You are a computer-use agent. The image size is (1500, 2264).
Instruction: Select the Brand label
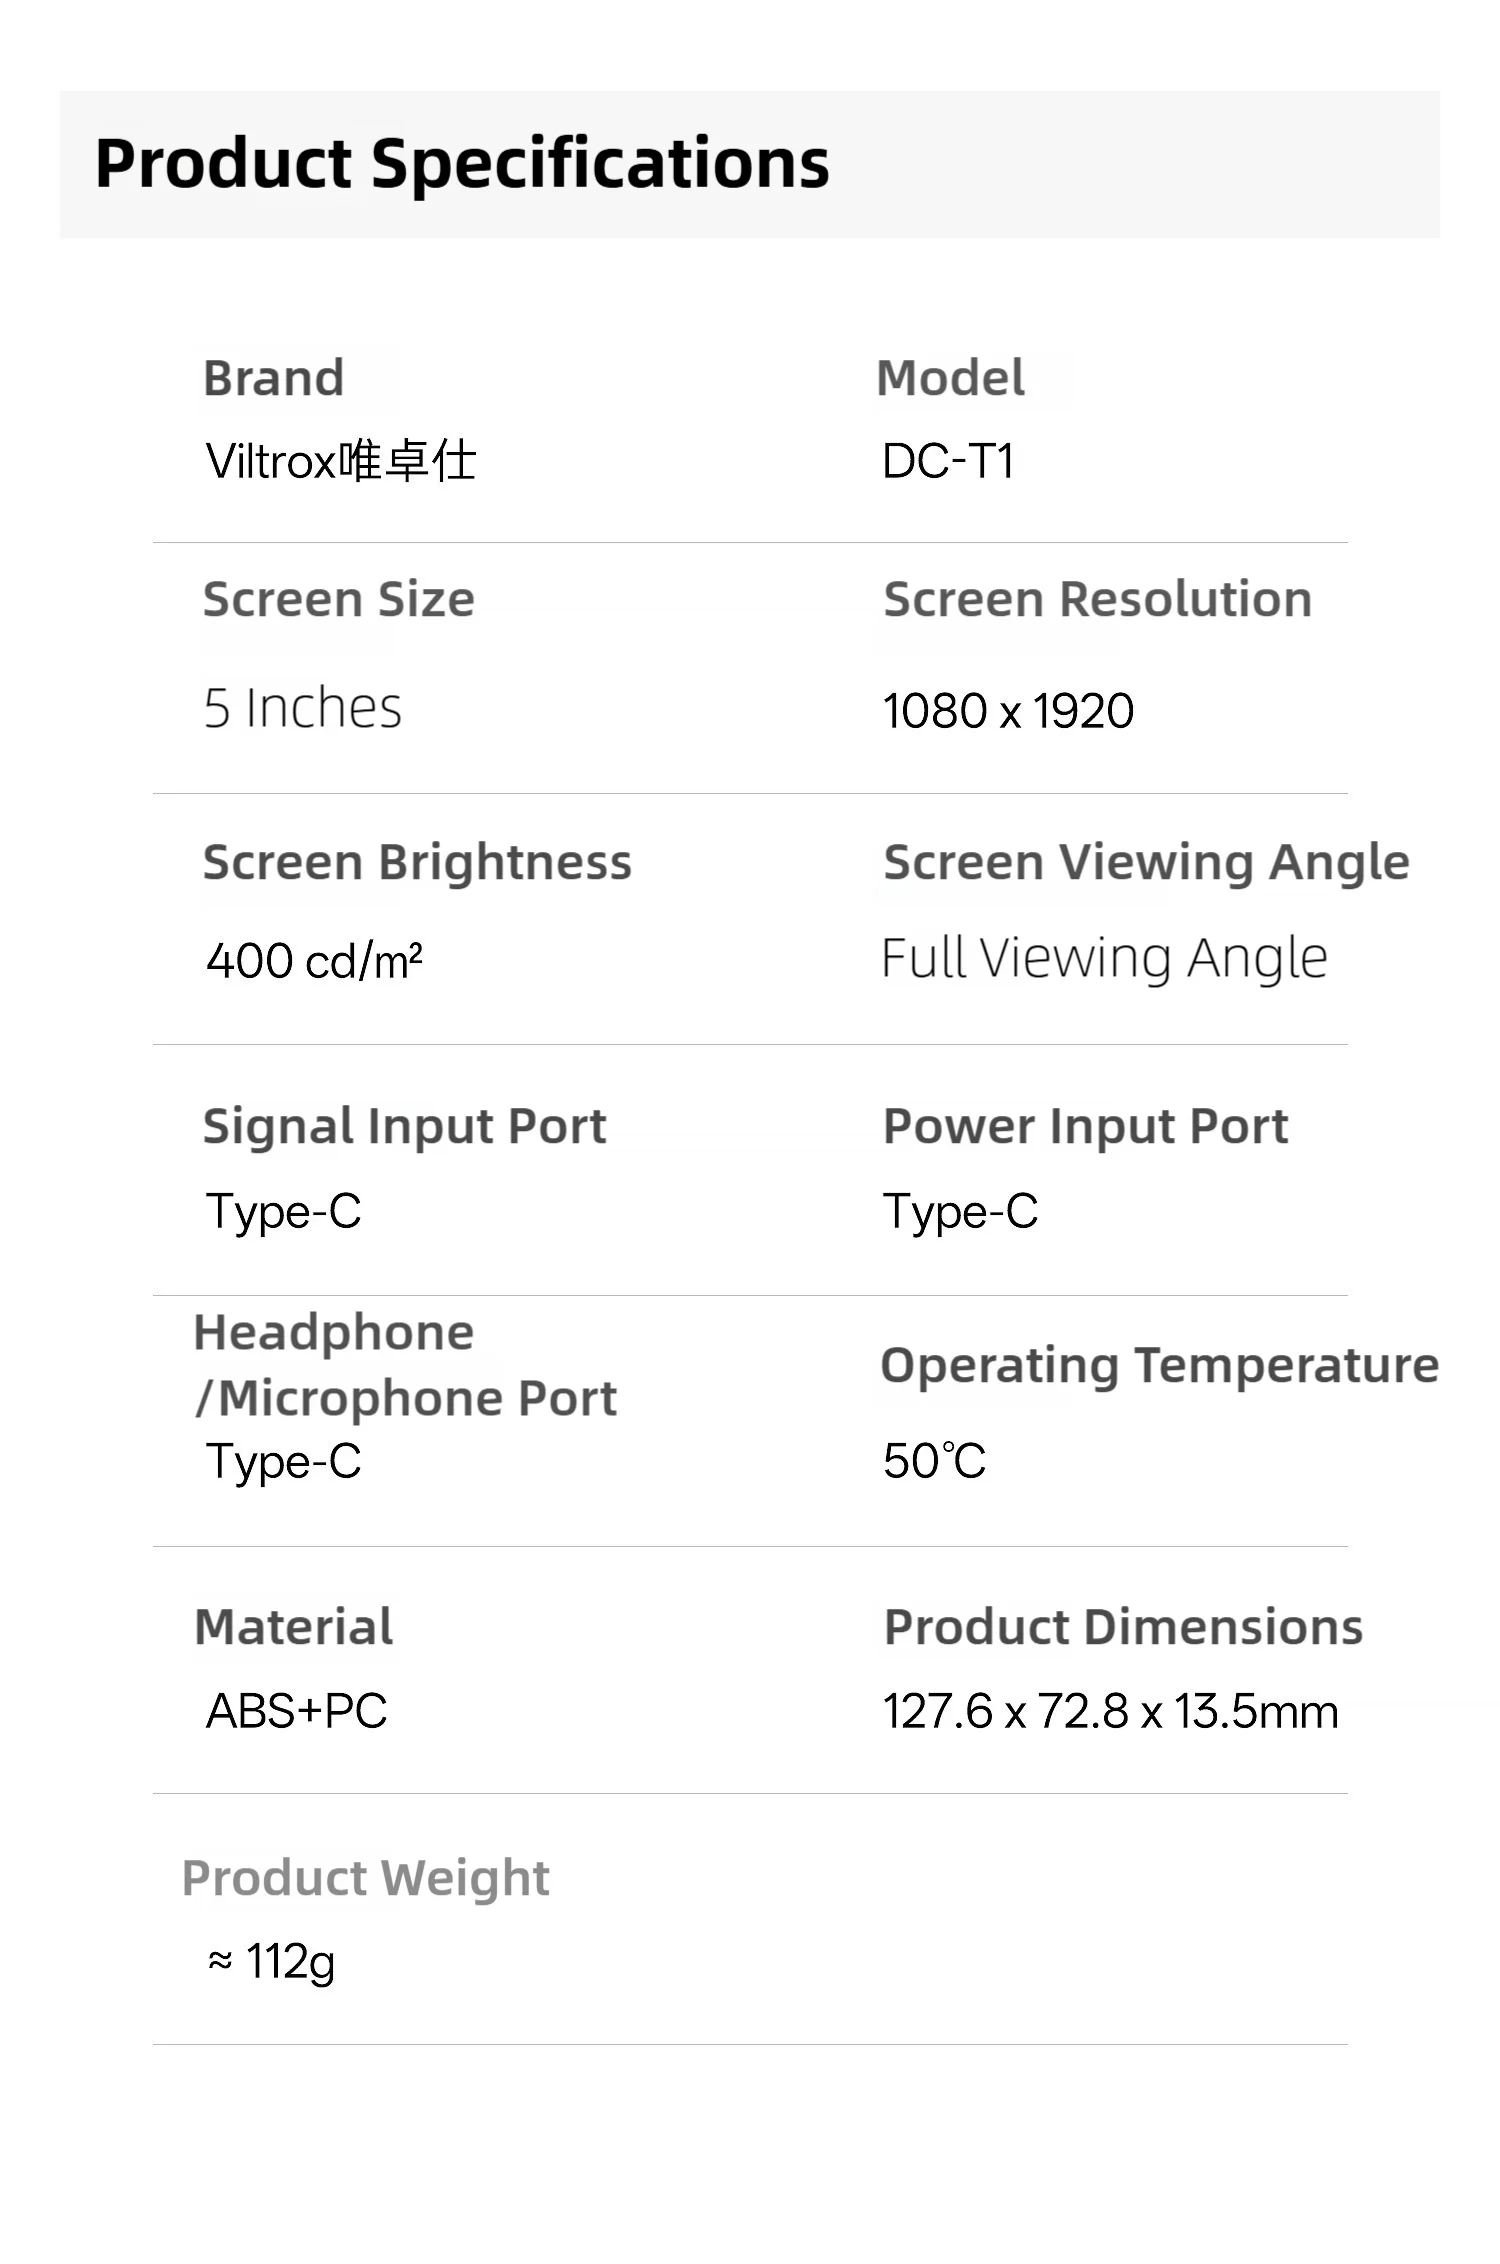(274, 379)
